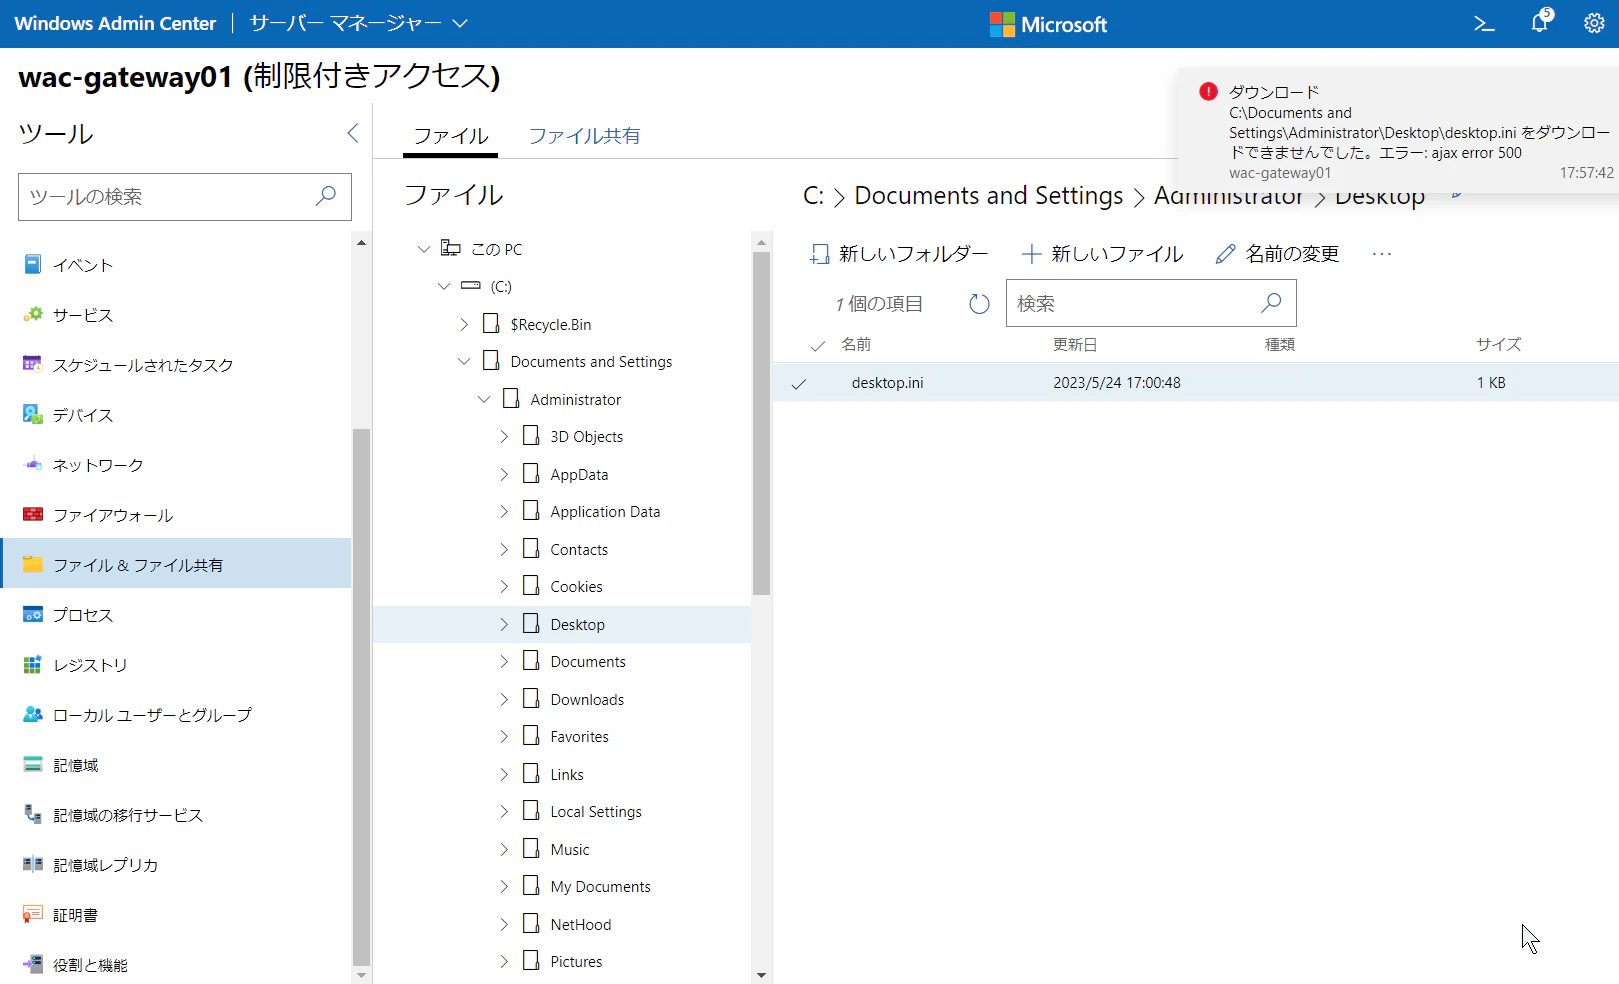
Task: Click the tools list scrollbar thumb
Action: tap(361, 697)
